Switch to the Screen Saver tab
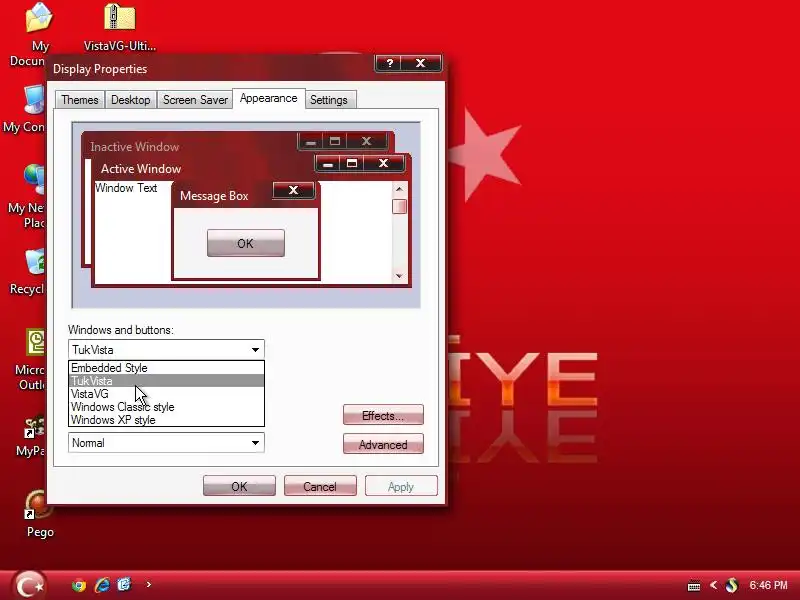 tap(195, 100)
